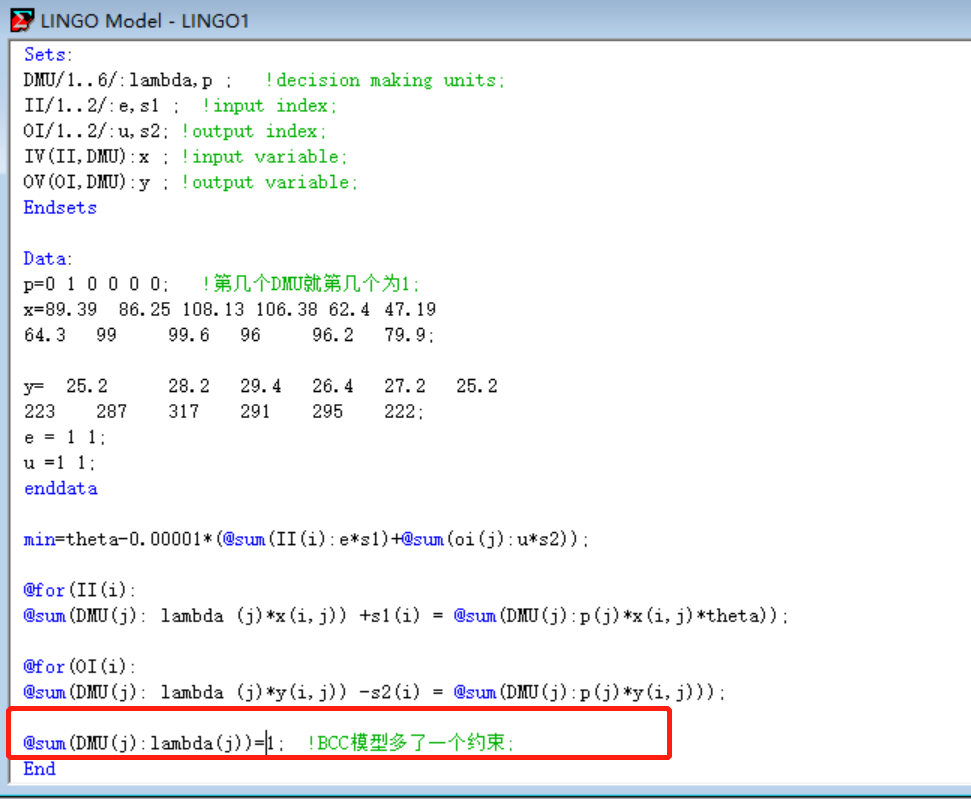Click the value '47.19' in x data

click(410, 310)
